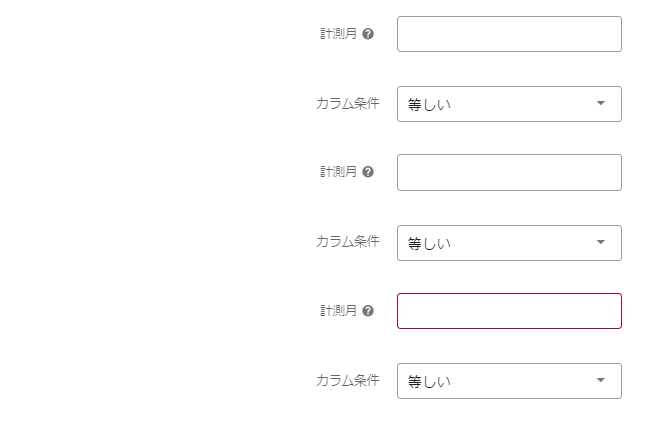Click the top カラム条件 label

pos(347,103)
